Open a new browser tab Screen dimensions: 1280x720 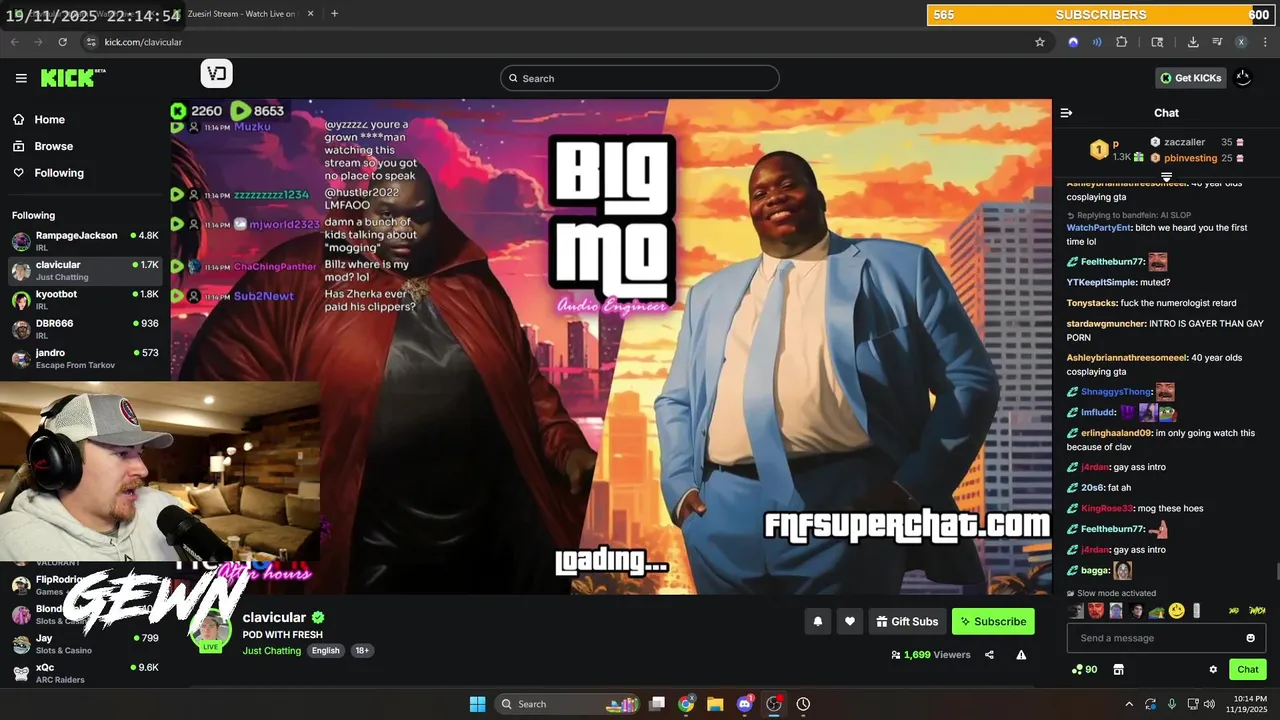pyautogui.click(x=334, y=14)
